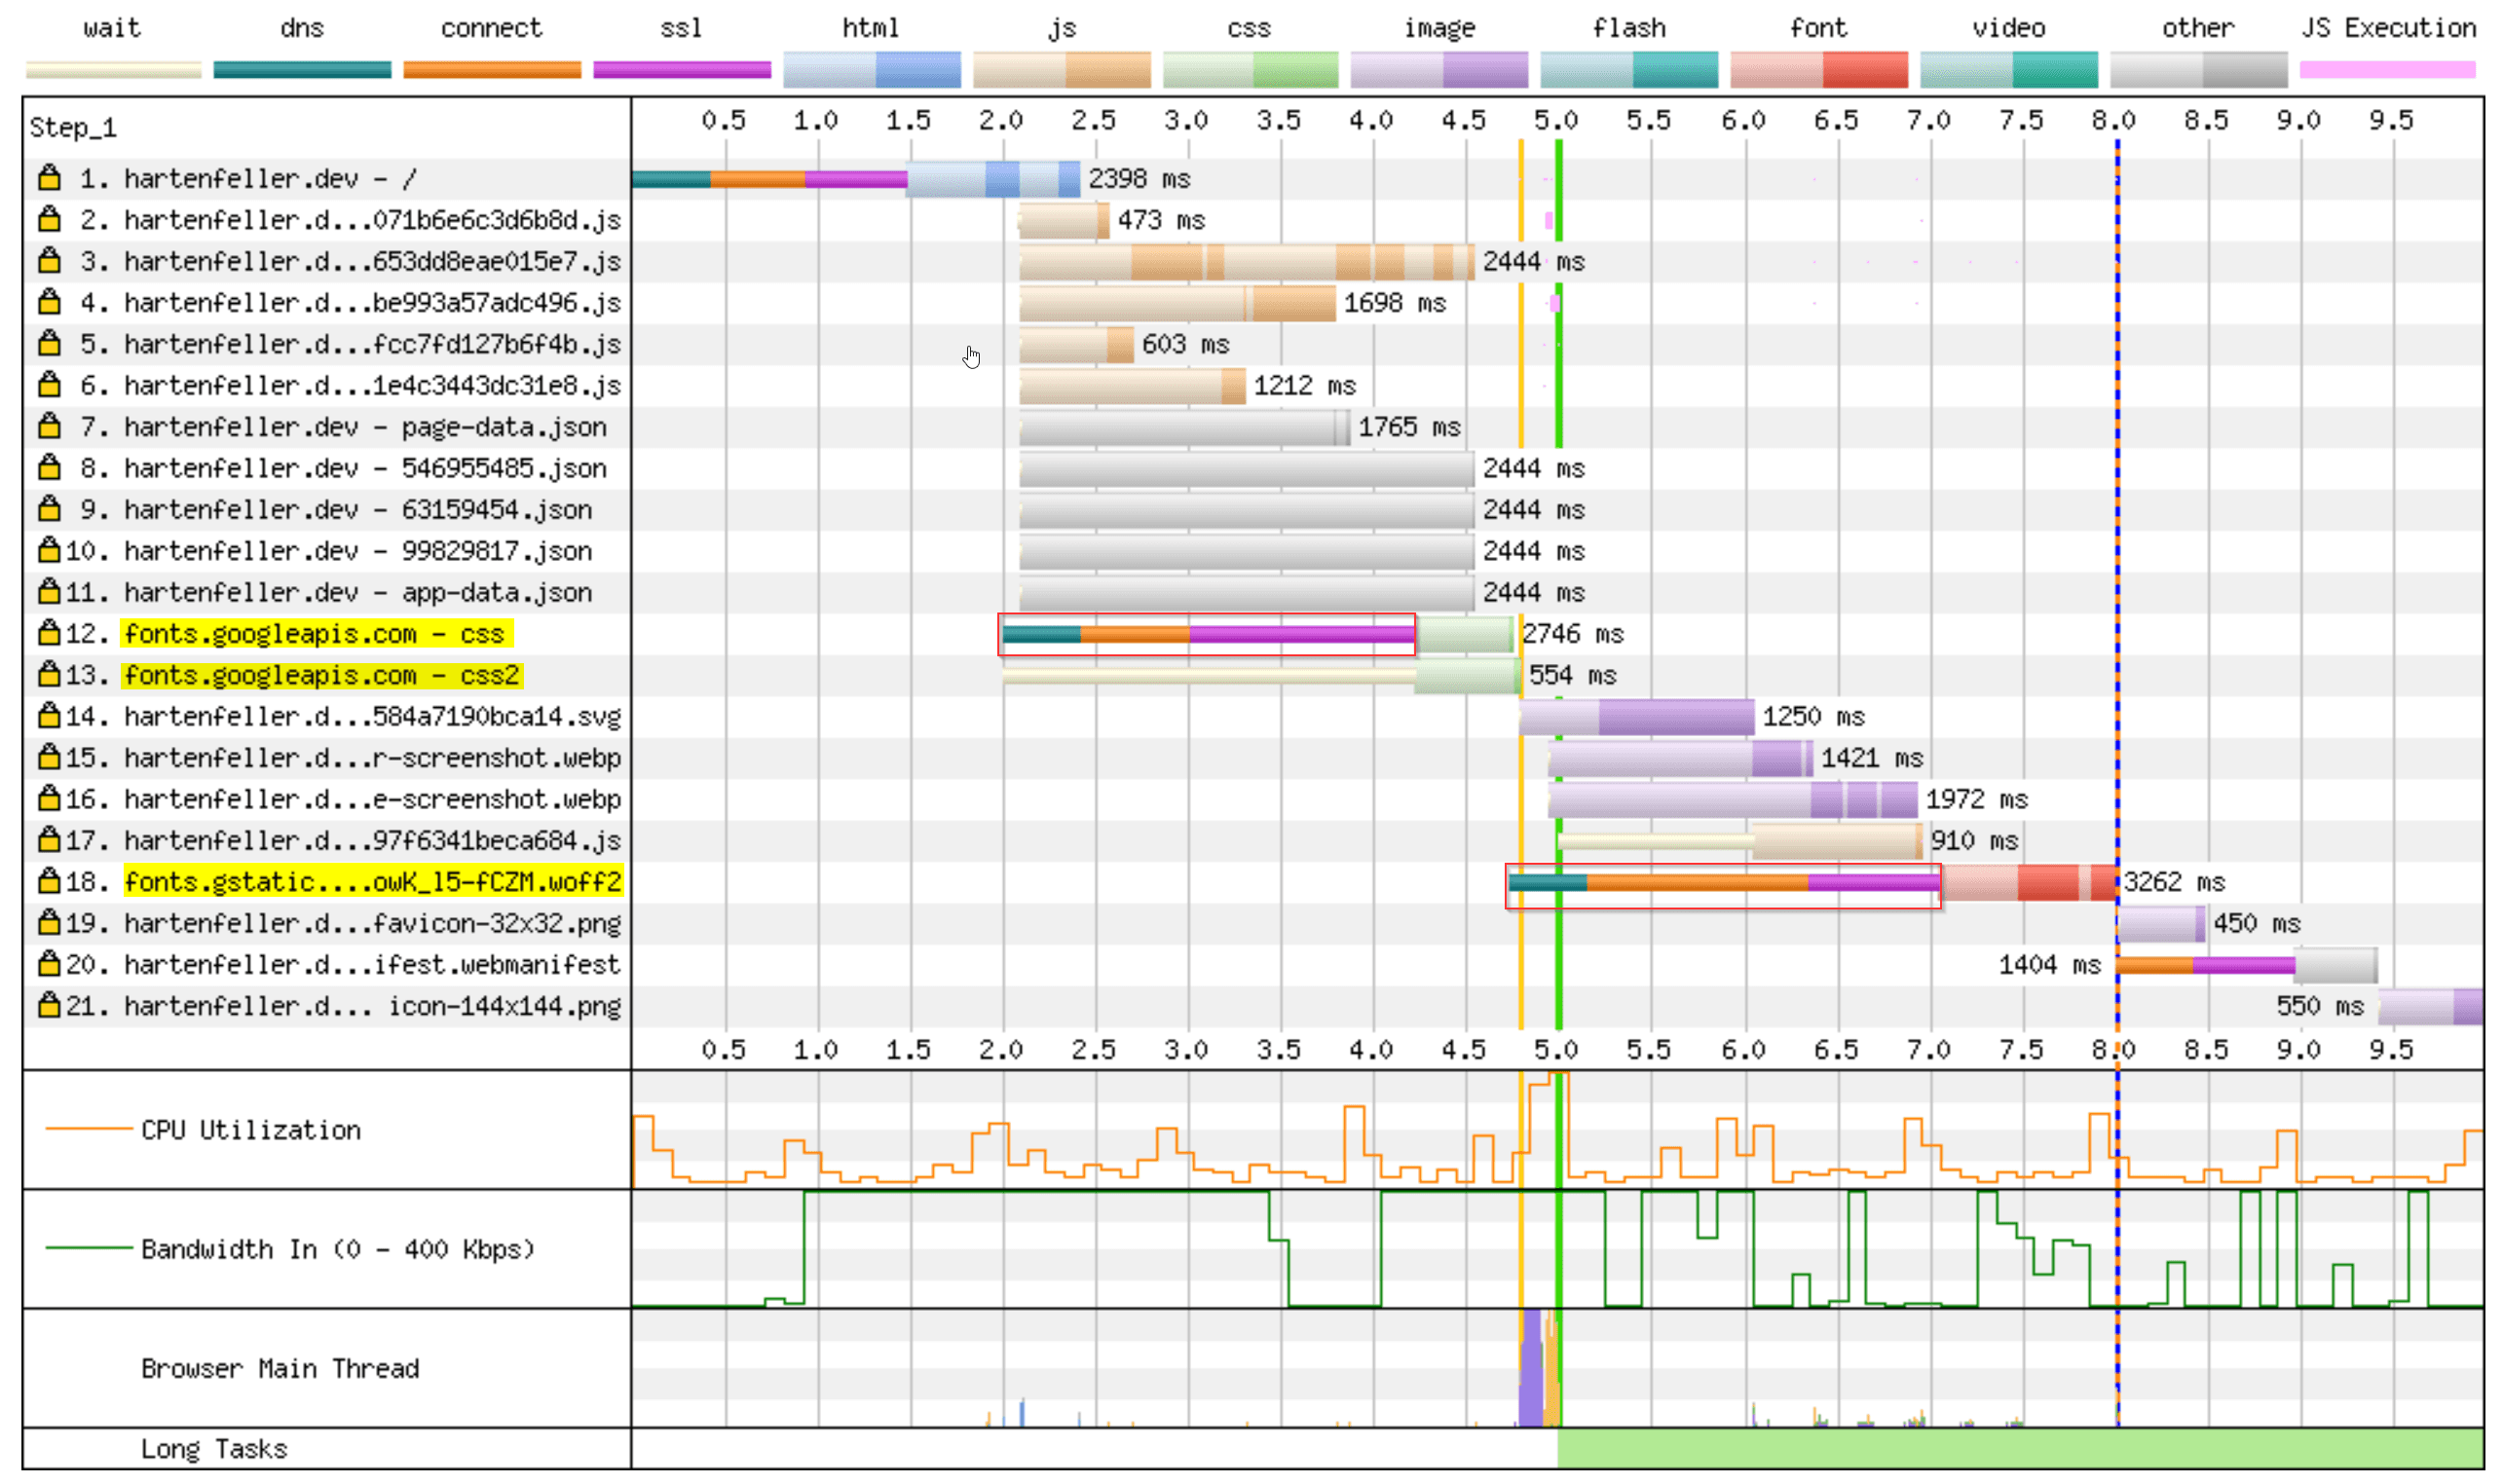This screenshot has width=2503, height=1484.
Task: Click the Step_1 label
Action: [x=73, y=127]
